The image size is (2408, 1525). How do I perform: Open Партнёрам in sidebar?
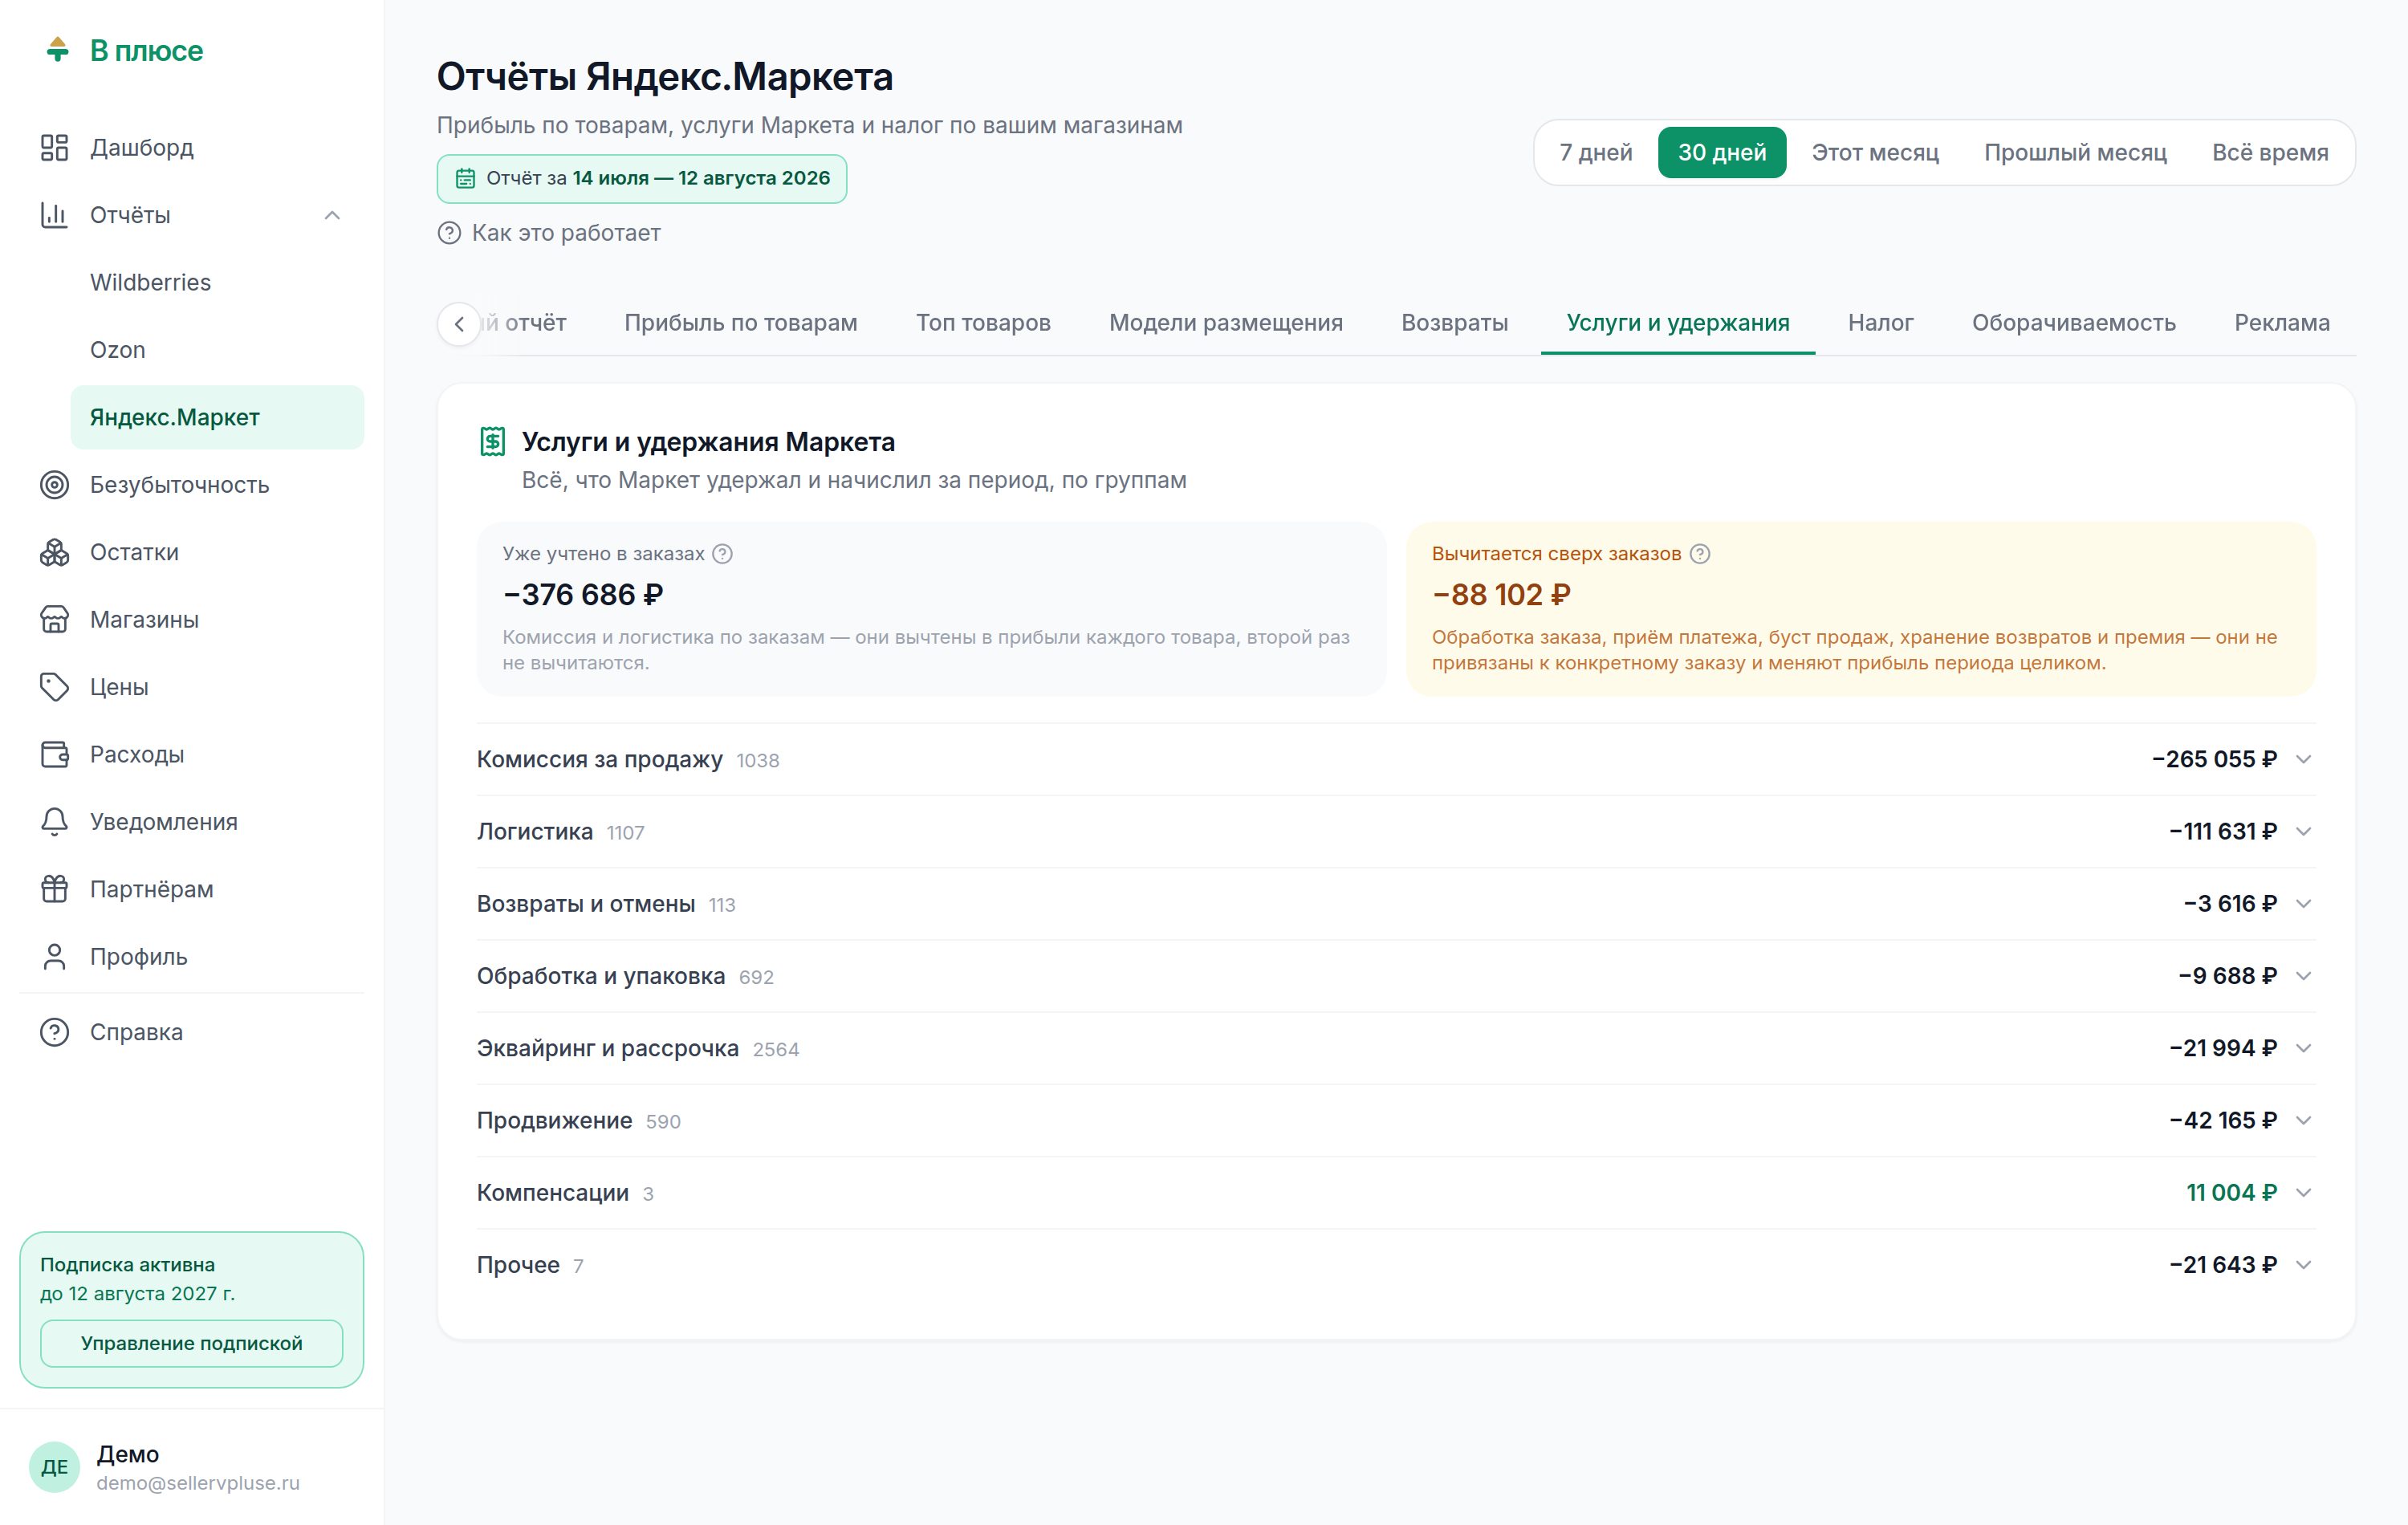(192, 889)
